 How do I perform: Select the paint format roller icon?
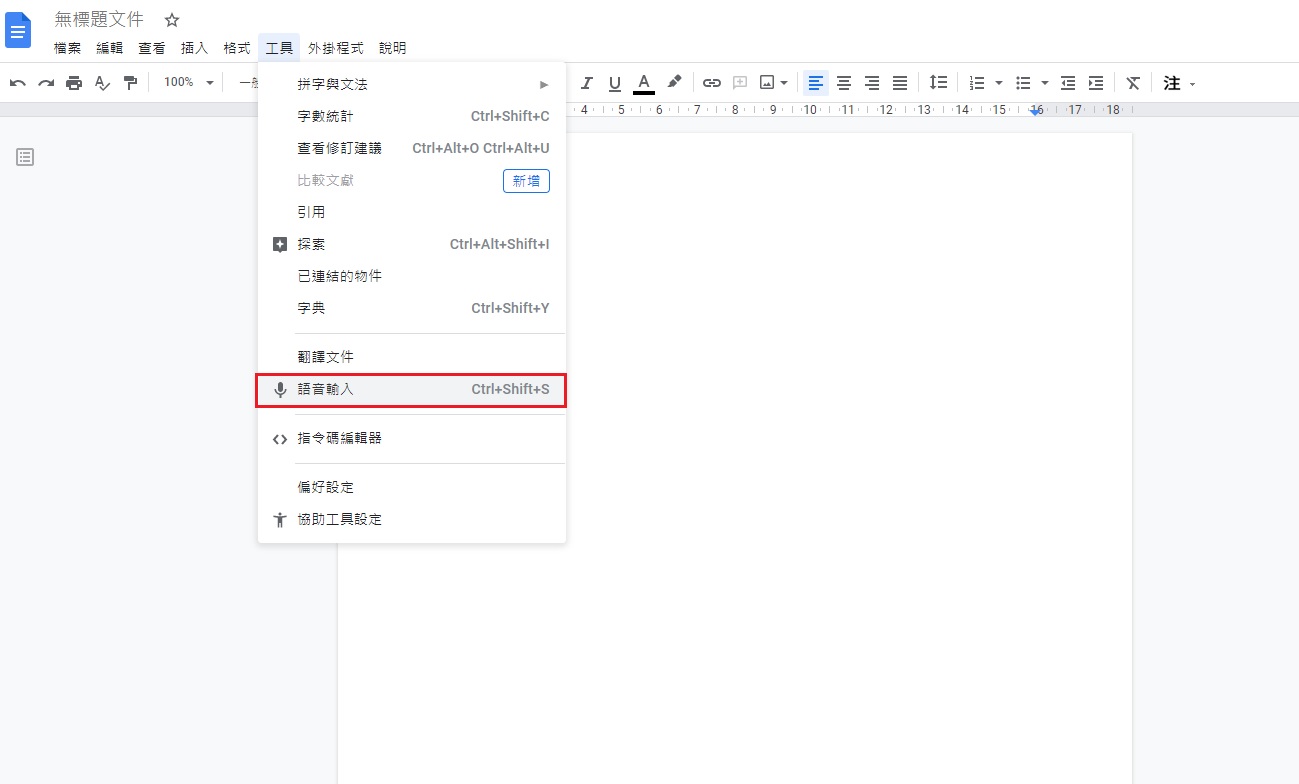pos(130,83)
